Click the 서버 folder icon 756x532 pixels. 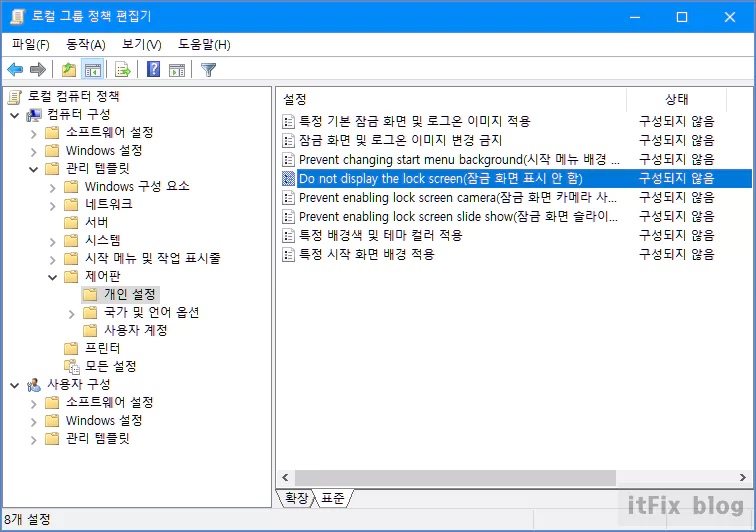pos(71,222)
